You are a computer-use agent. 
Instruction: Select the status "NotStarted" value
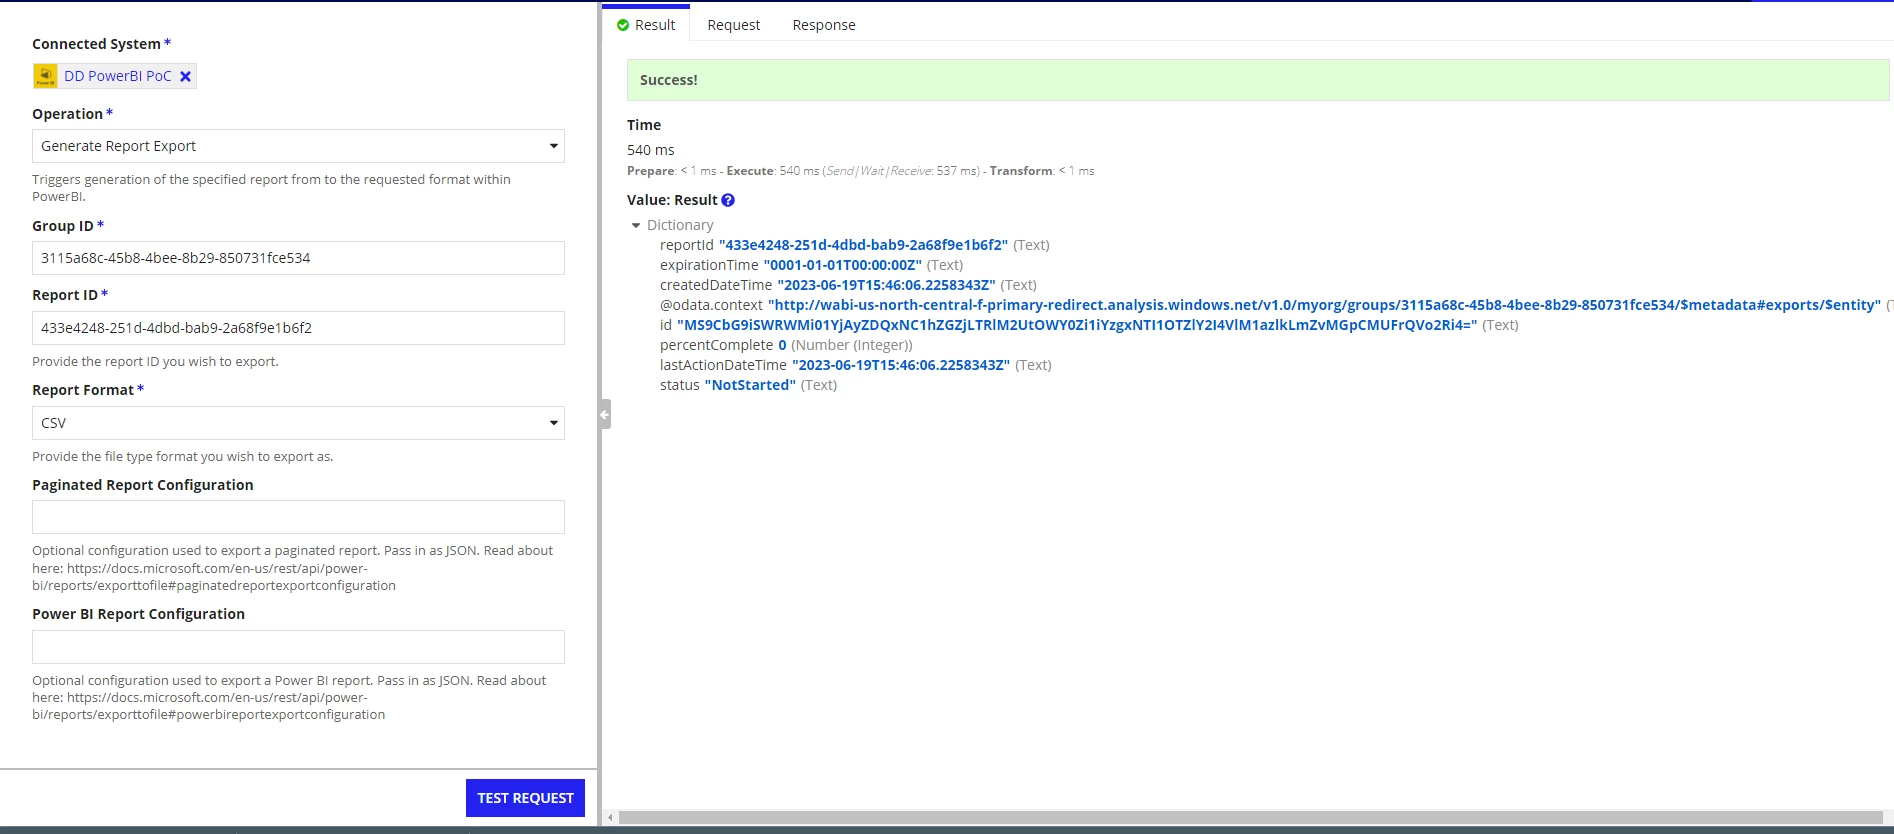point(750,385)
